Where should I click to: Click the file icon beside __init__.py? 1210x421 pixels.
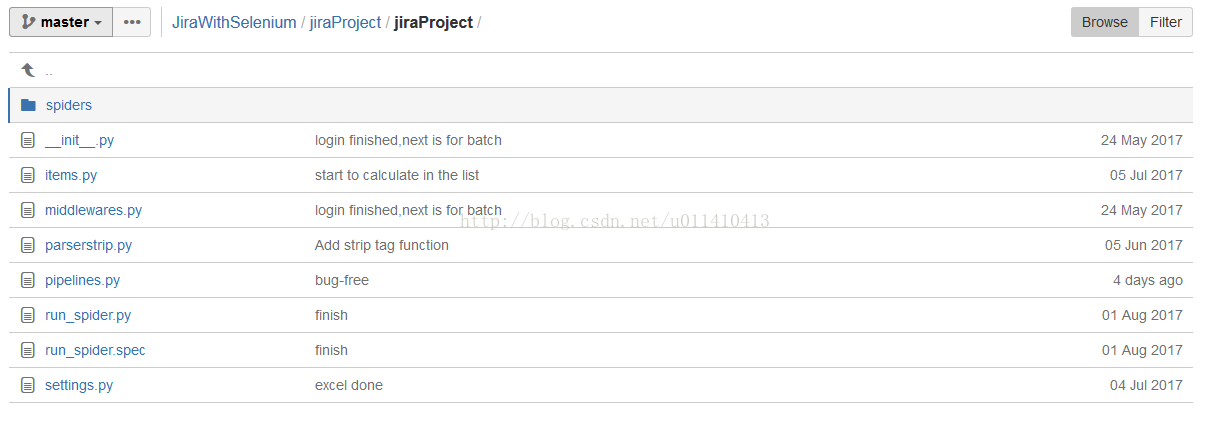28,140
